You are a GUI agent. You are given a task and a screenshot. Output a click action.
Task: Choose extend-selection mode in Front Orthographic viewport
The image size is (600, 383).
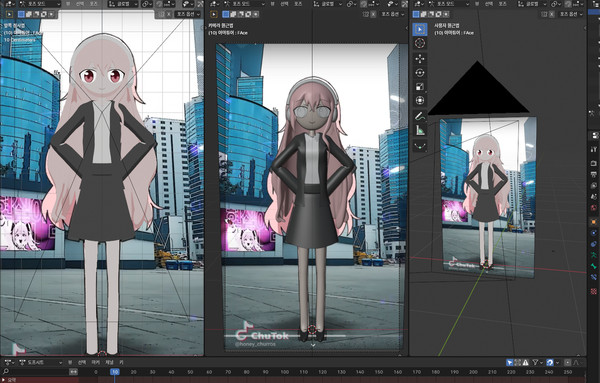29,14
